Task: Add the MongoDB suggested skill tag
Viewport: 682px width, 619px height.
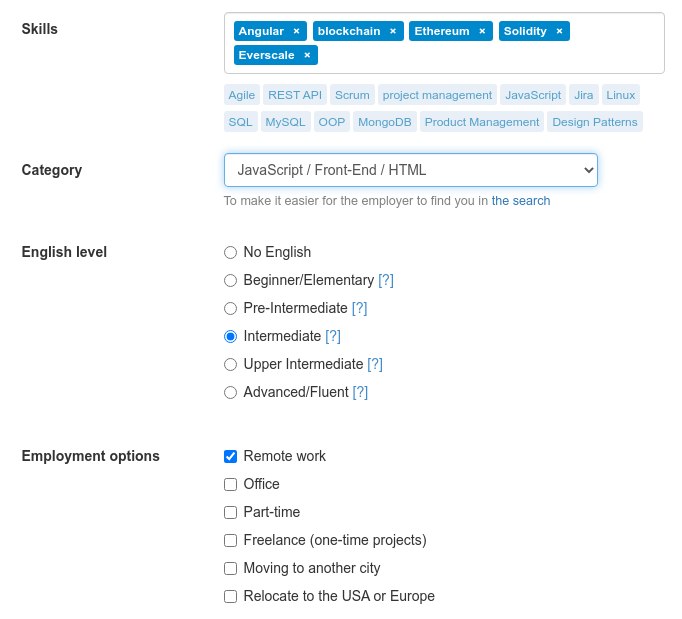Action: tap(383, 122)
